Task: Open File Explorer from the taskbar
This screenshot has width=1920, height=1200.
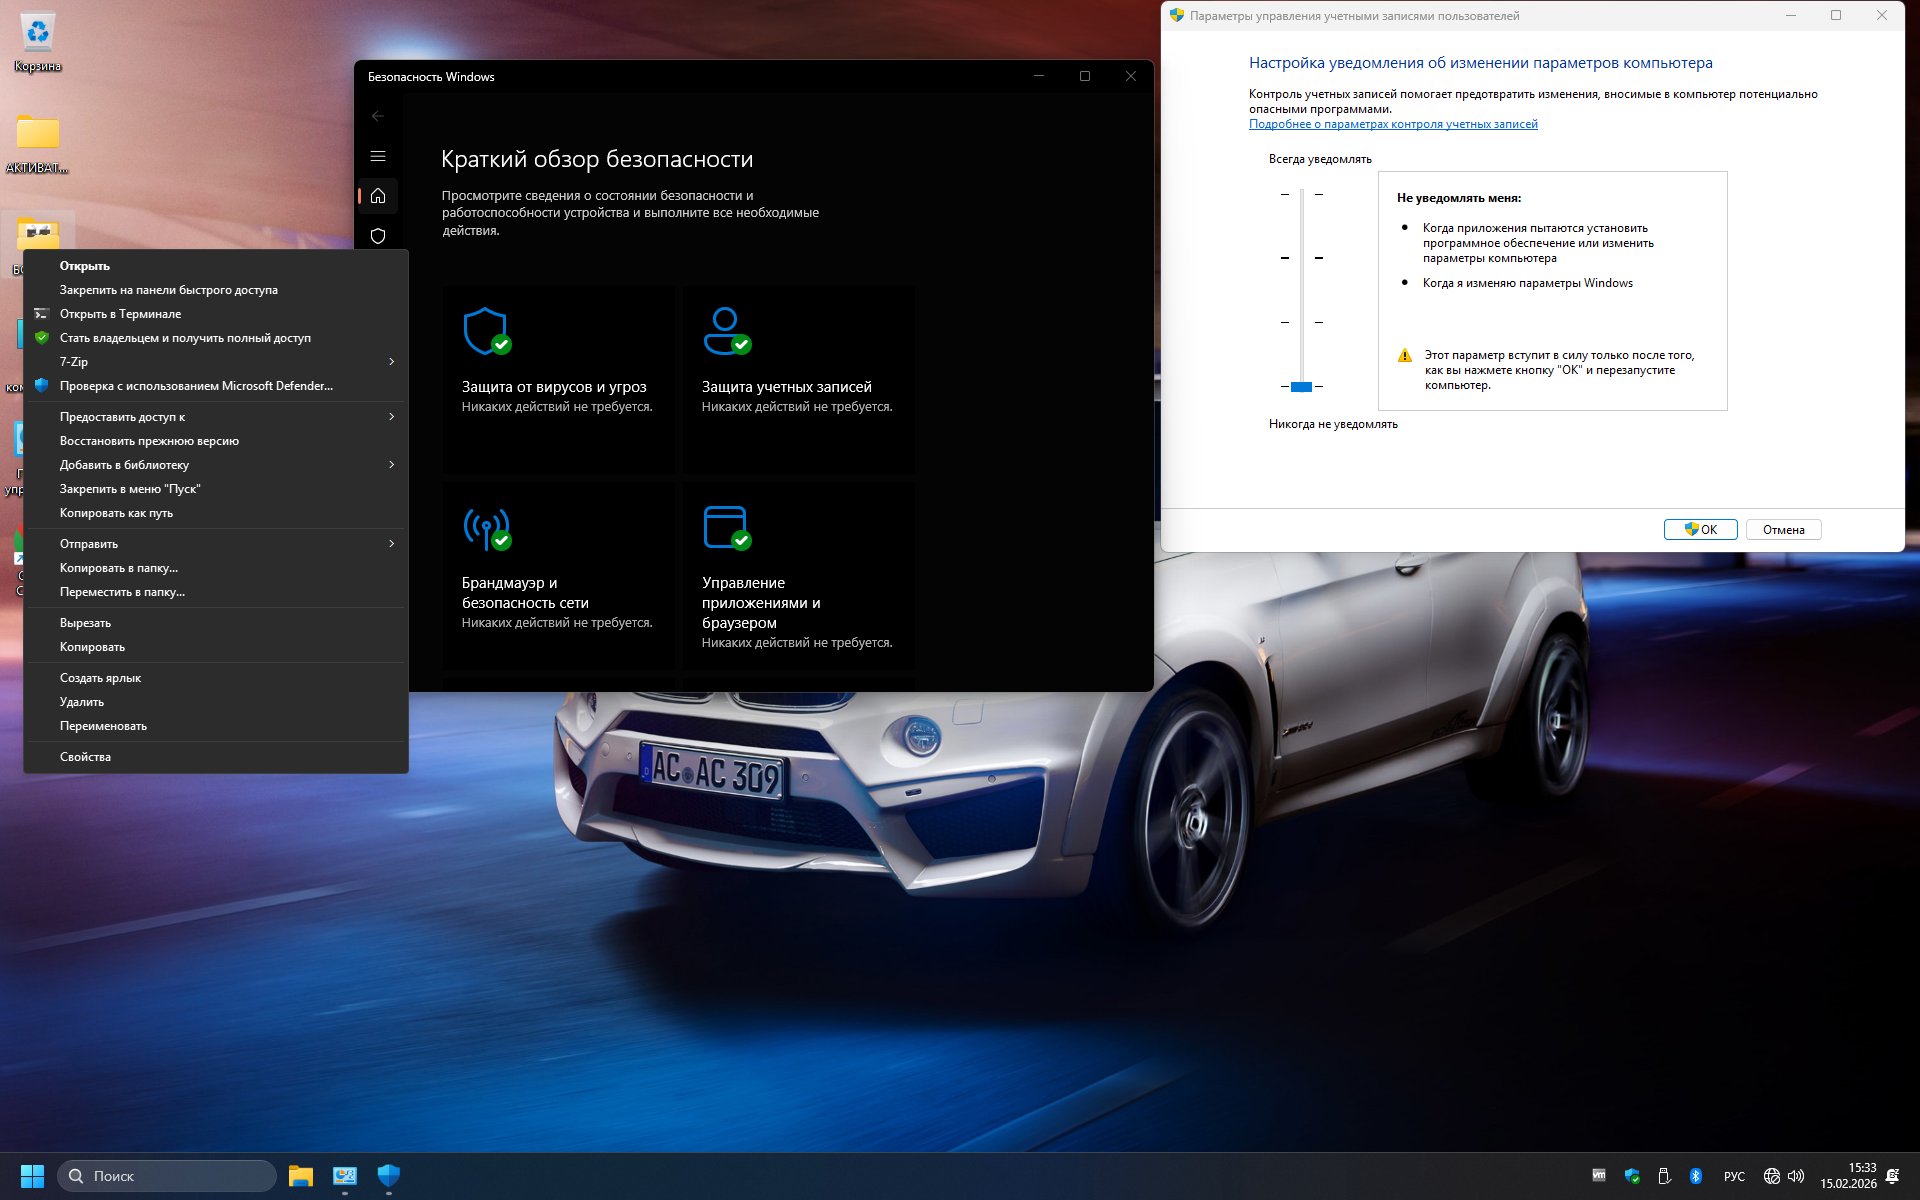Action: [301, 1176]
